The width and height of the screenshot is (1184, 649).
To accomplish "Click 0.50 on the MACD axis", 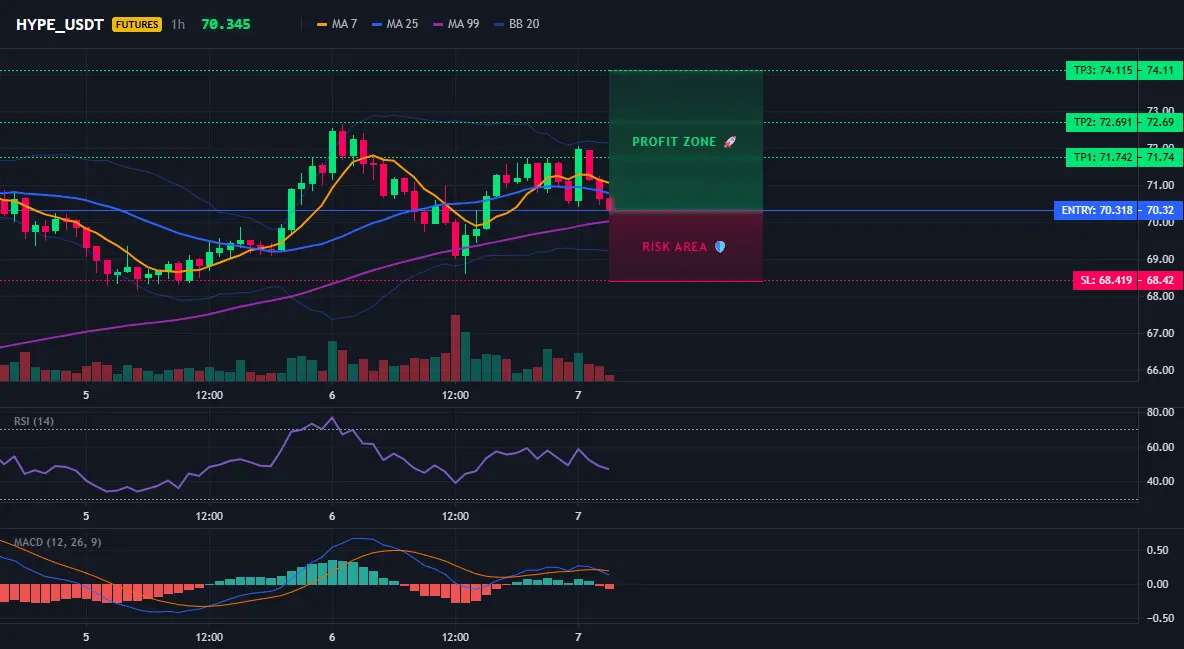I will [1158, 551].
